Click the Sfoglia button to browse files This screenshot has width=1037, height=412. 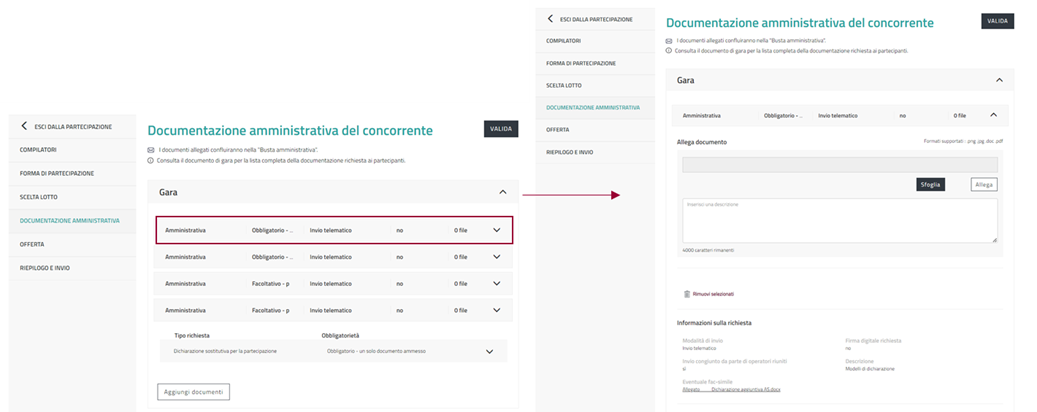tap(930, 184)
